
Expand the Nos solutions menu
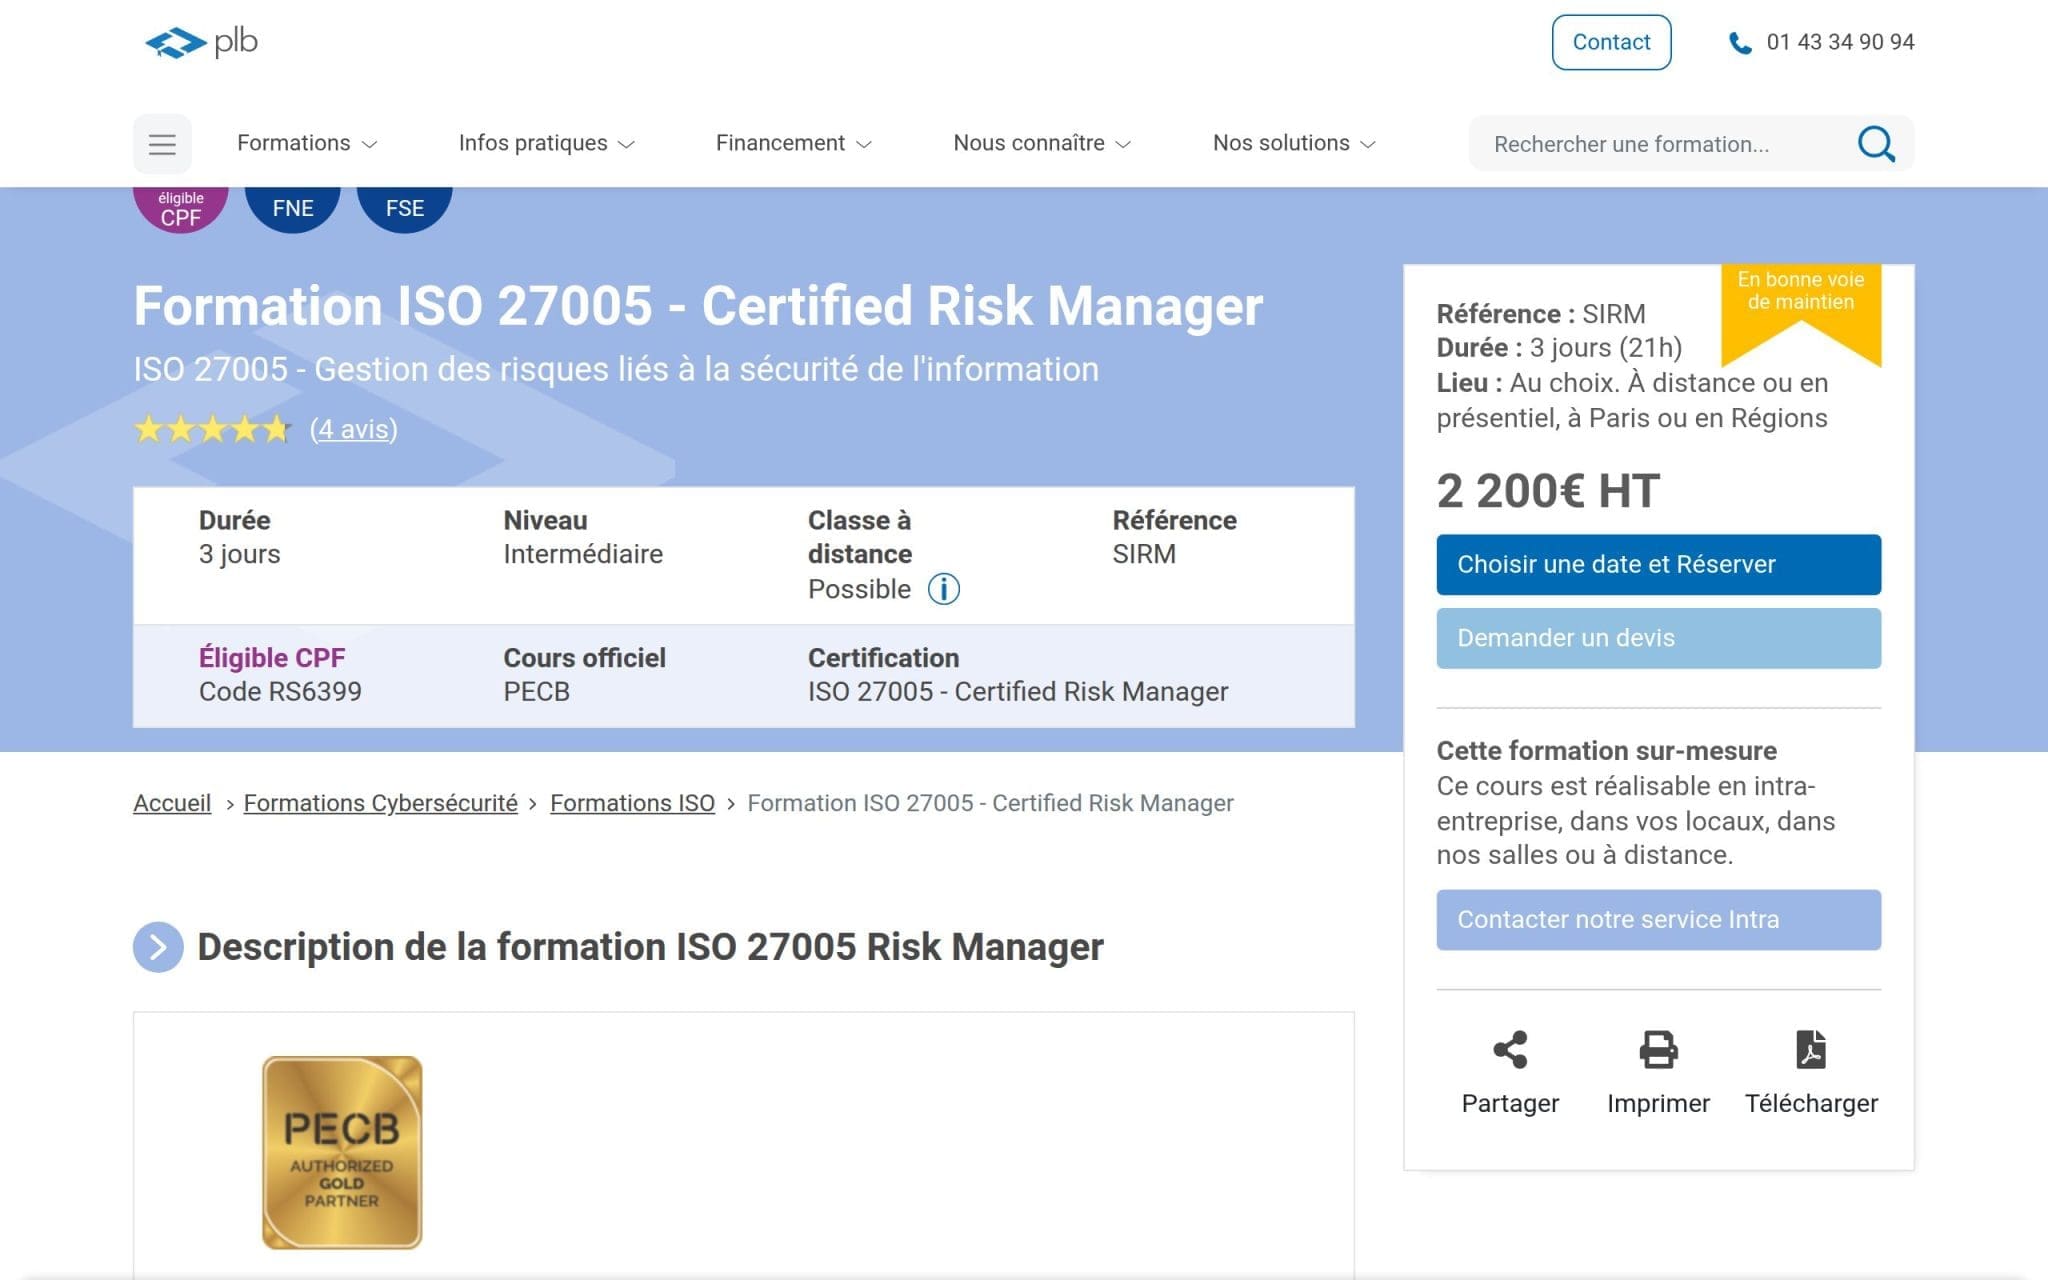click(1295, 143)
